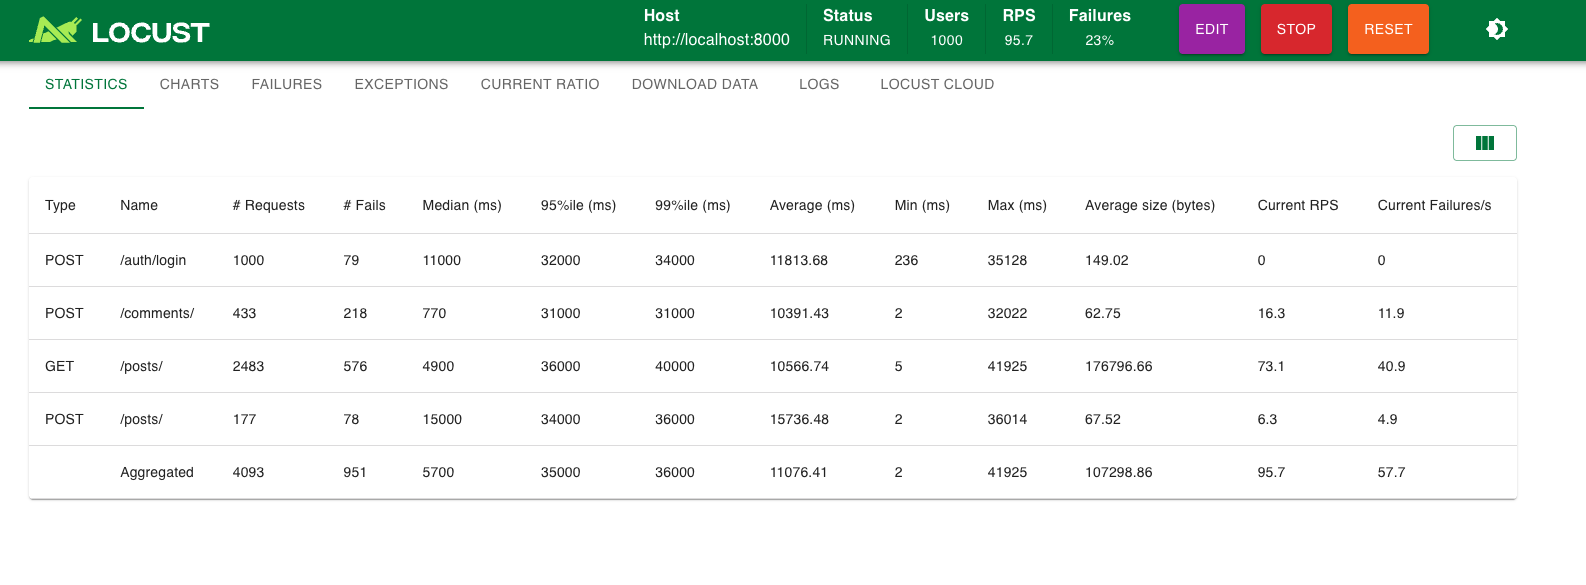1586x585 pixels.
Task: Open the column selector icon button
Action: (1484, 143)
